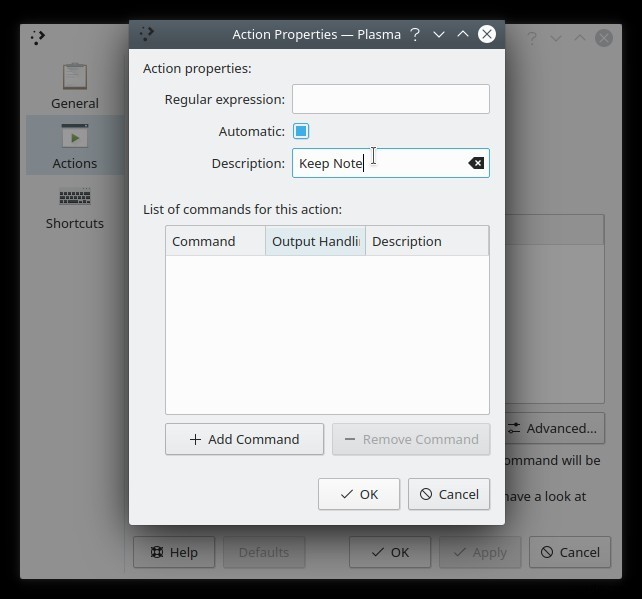
Task: Click the disabled Remove Command button
Action: [x=411, y=439]
